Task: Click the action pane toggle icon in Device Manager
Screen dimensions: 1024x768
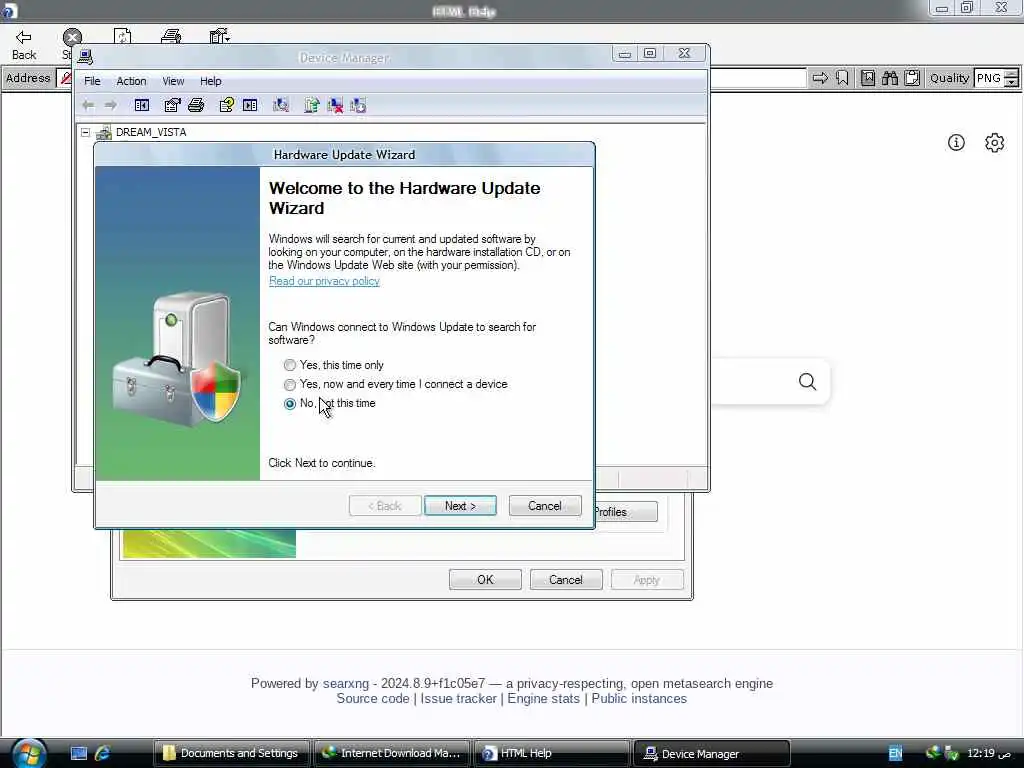Action: [250, 105]
